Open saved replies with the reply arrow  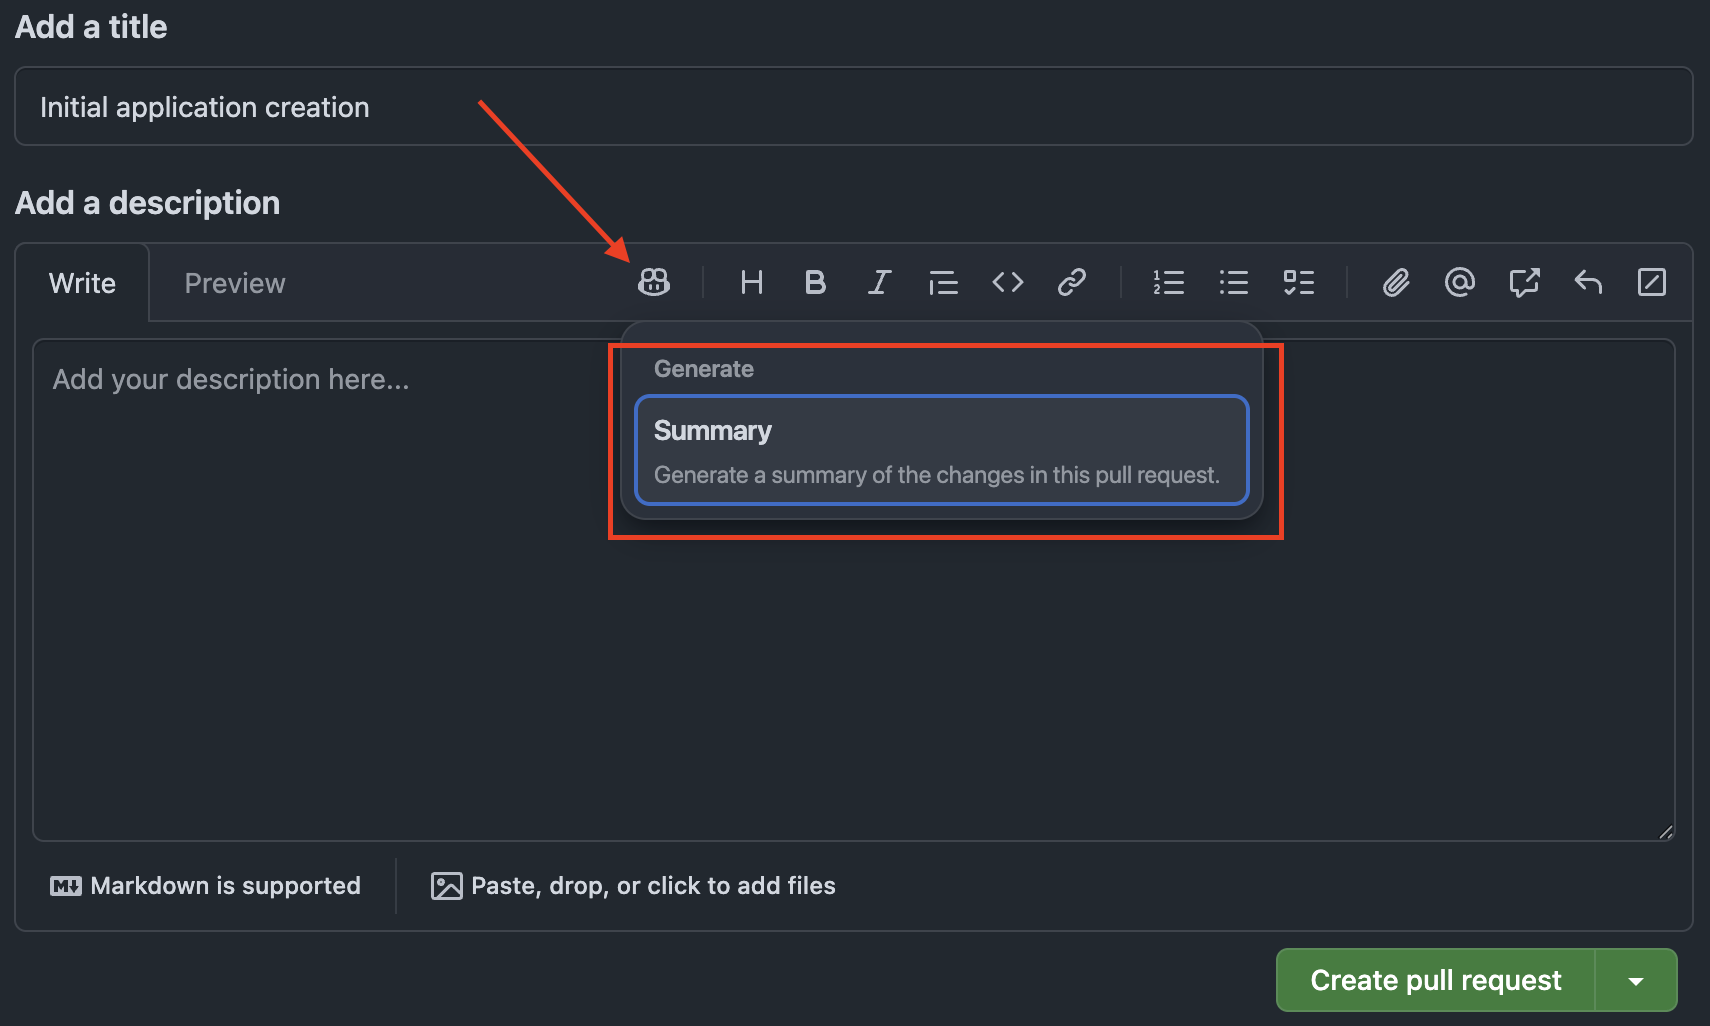(x=1588, y=283)
